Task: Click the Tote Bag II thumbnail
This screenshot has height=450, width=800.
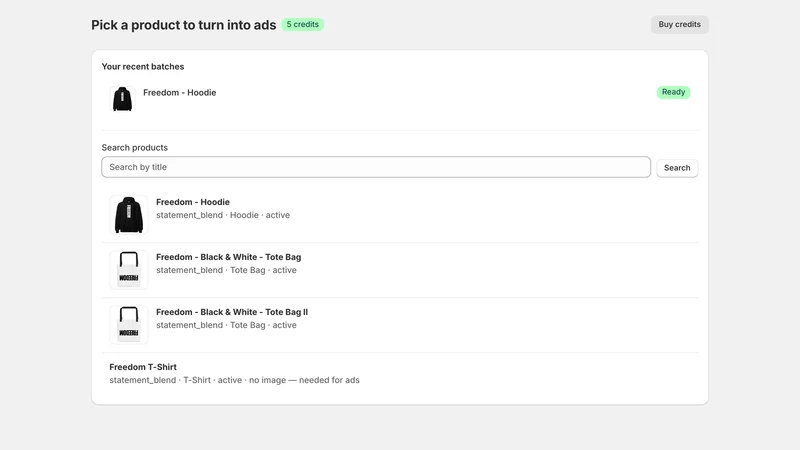Action: [x=129, y=325]
